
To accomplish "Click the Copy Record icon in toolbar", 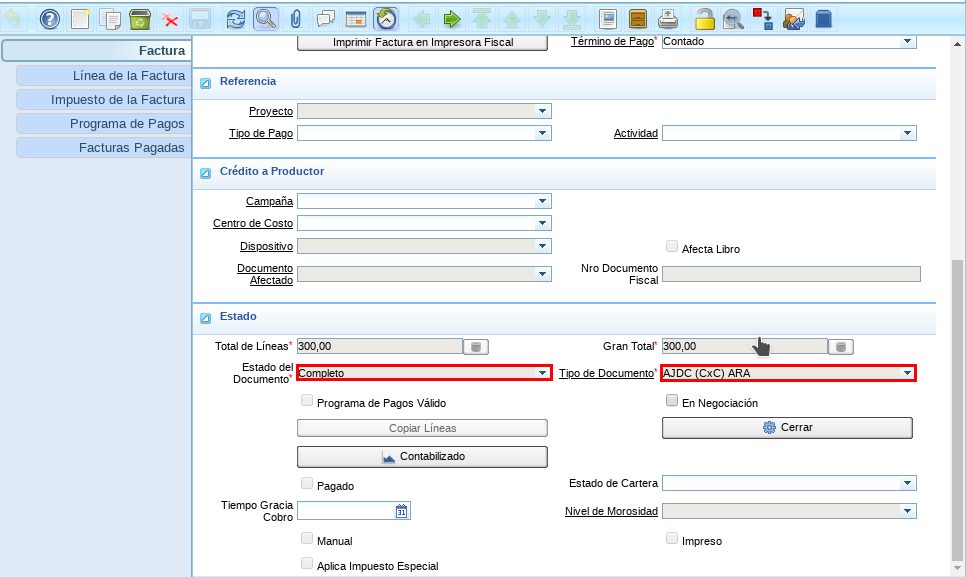I will click(x=110, y=19).
